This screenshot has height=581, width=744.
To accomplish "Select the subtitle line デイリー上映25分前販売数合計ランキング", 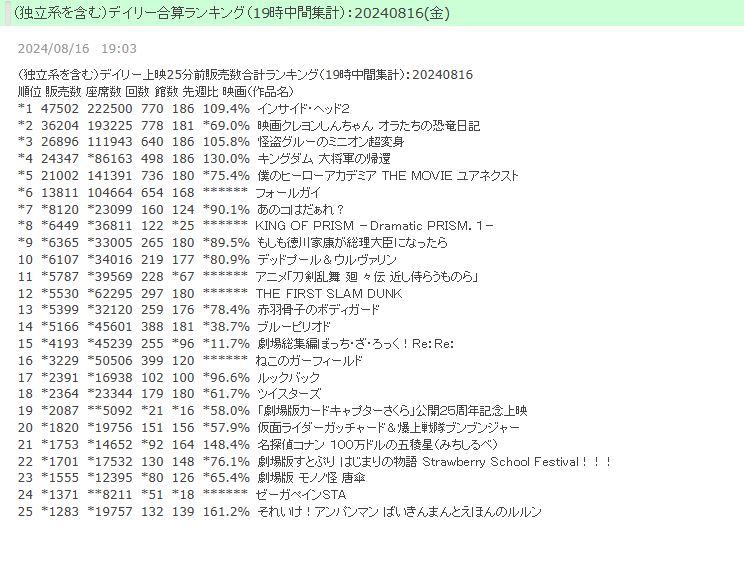I will (245, 75).
